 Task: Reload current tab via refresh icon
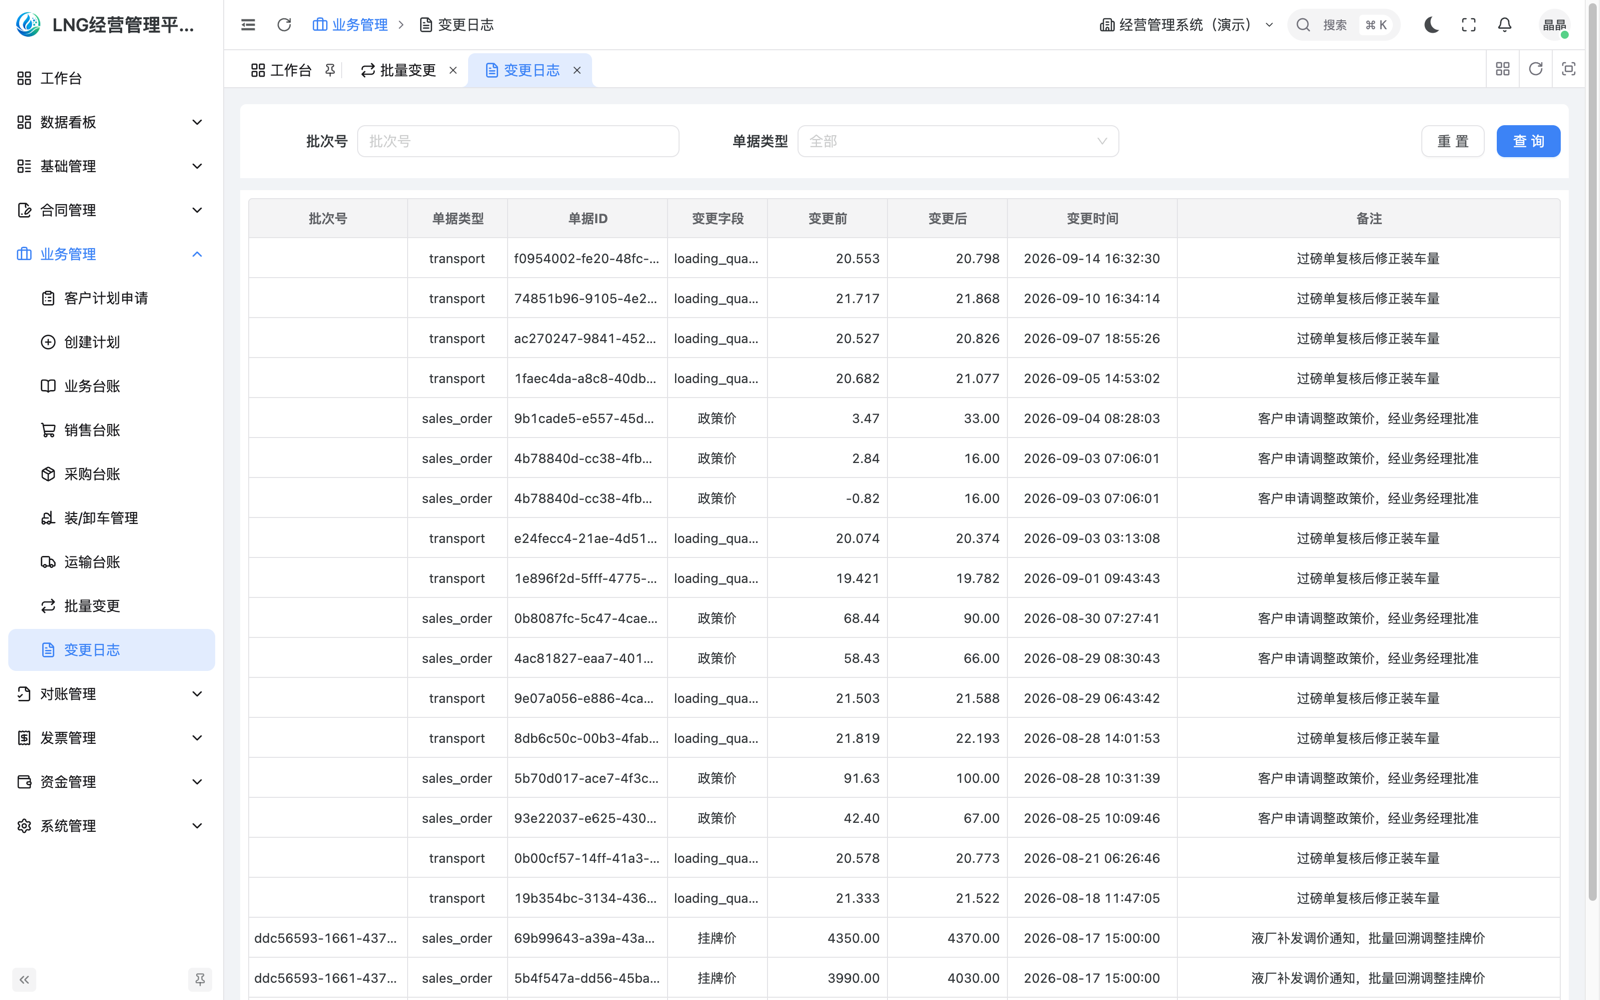tap(1535, 69)
